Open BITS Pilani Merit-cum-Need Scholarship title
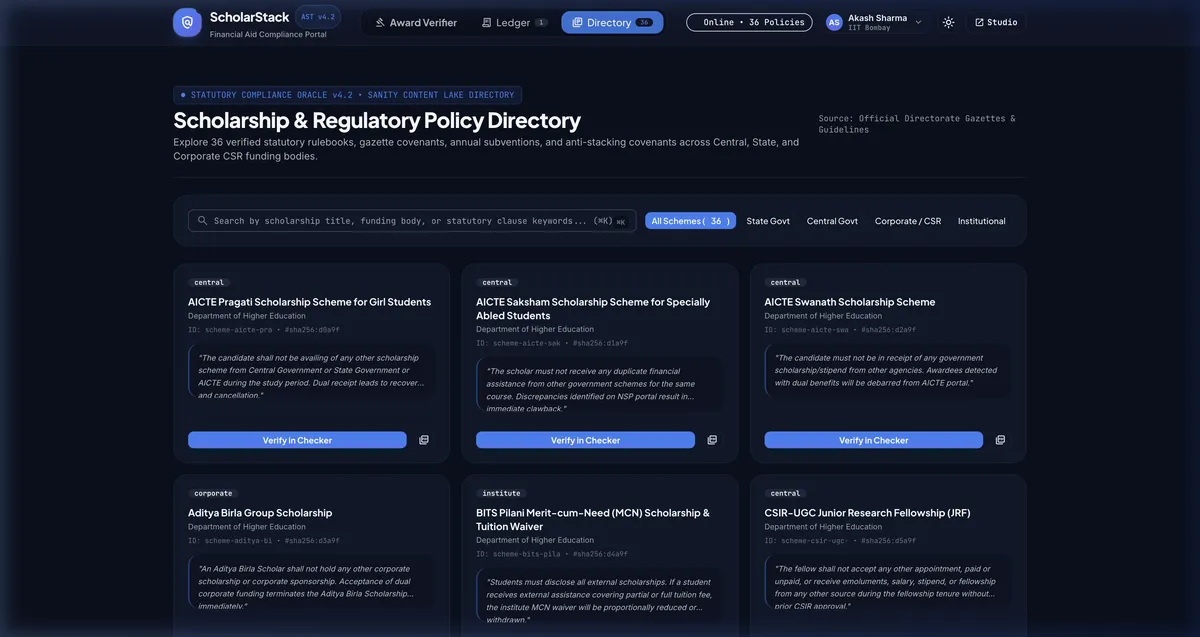This screenshot has width=1200, height=637. [593, 519]
